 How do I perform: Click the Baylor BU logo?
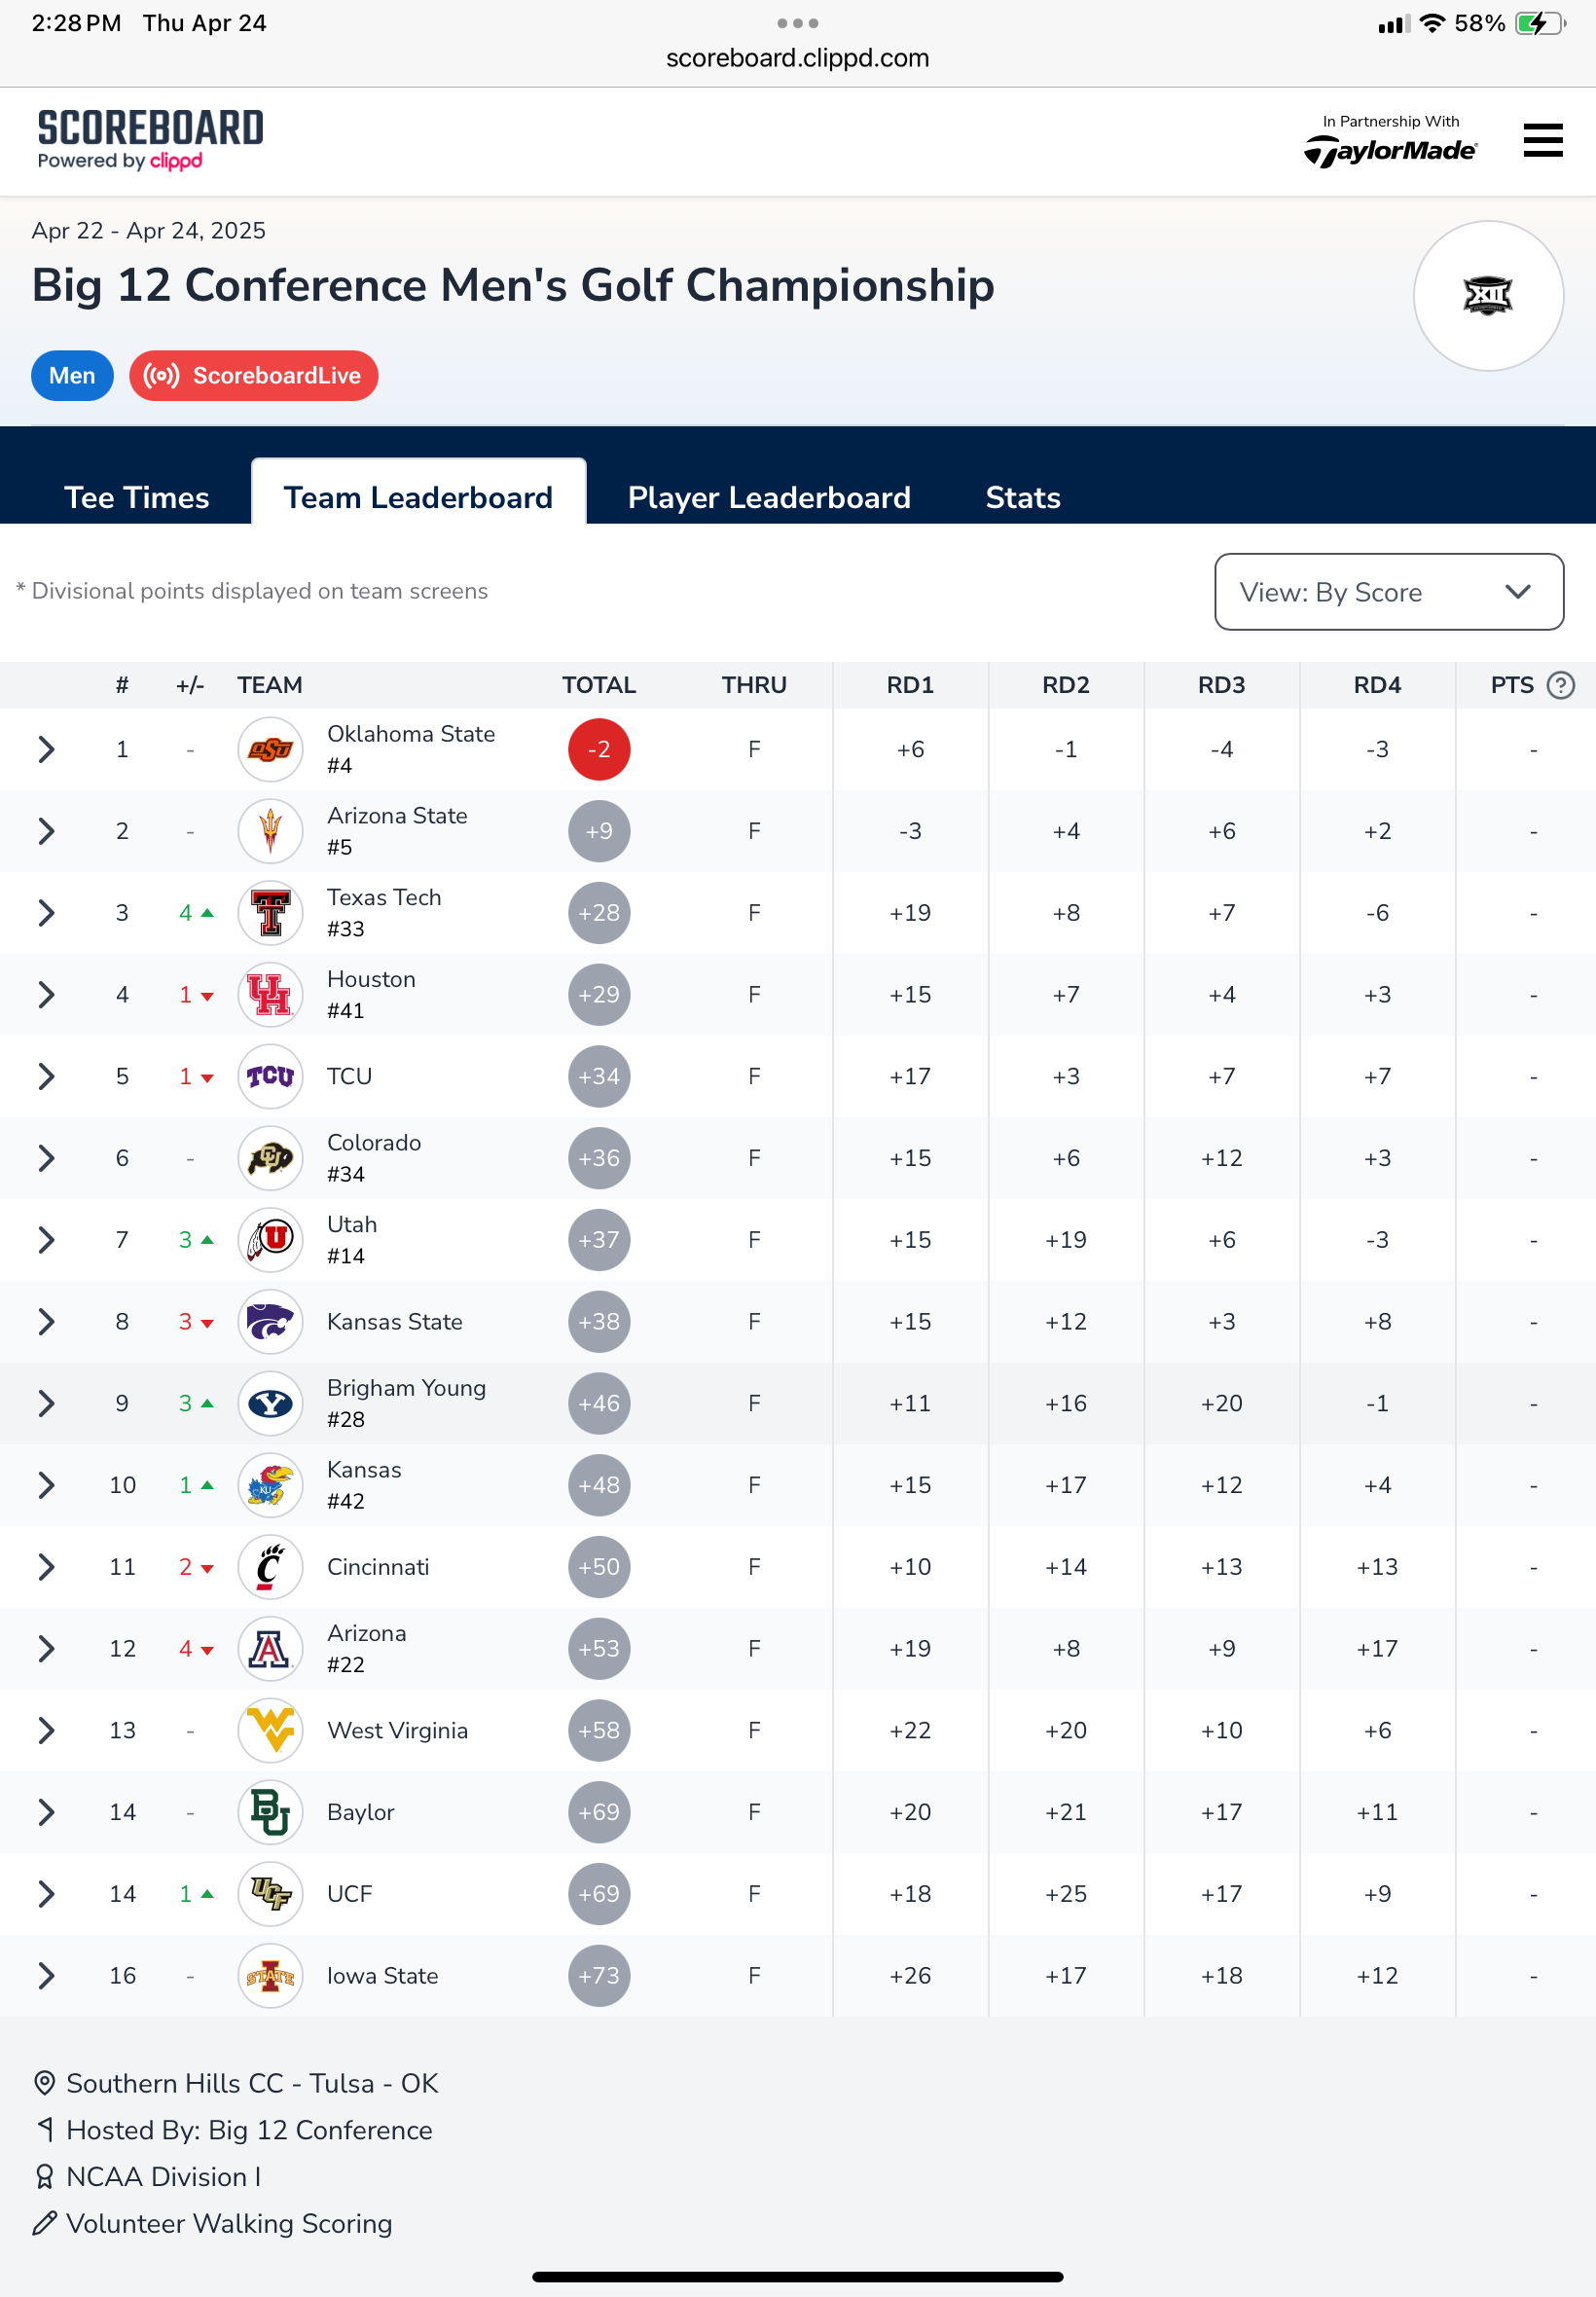pyautogui.click(x=270, y=1812)
